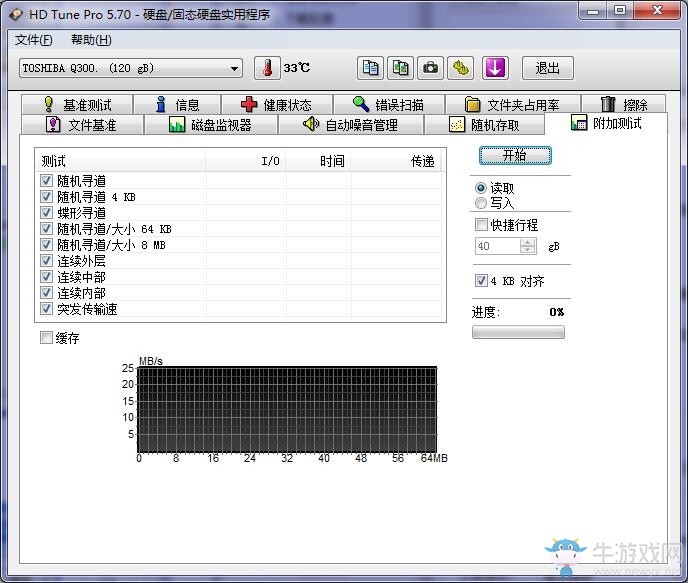Click the 退出 button
The height and width of the screenshot is (583, 688).
click(x=548, y=68)
